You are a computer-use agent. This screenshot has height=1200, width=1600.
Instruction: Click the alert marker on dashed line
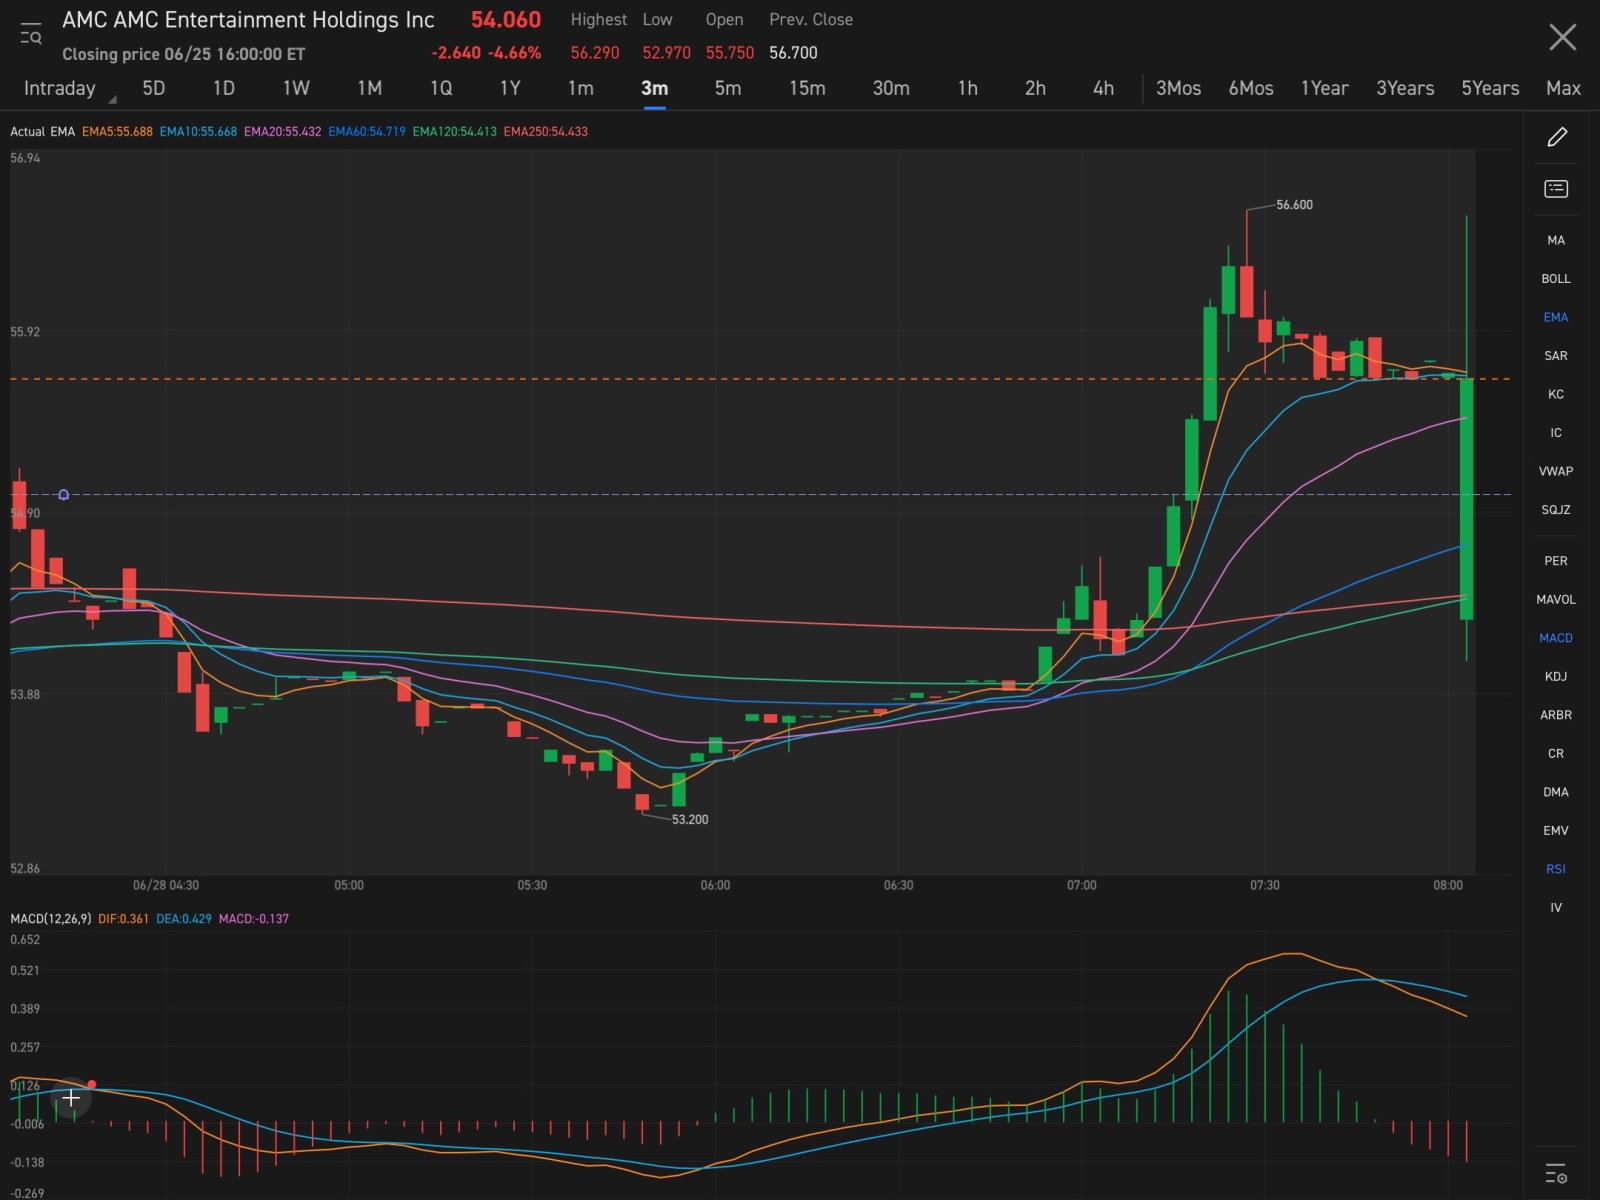[x=64, y=494]
